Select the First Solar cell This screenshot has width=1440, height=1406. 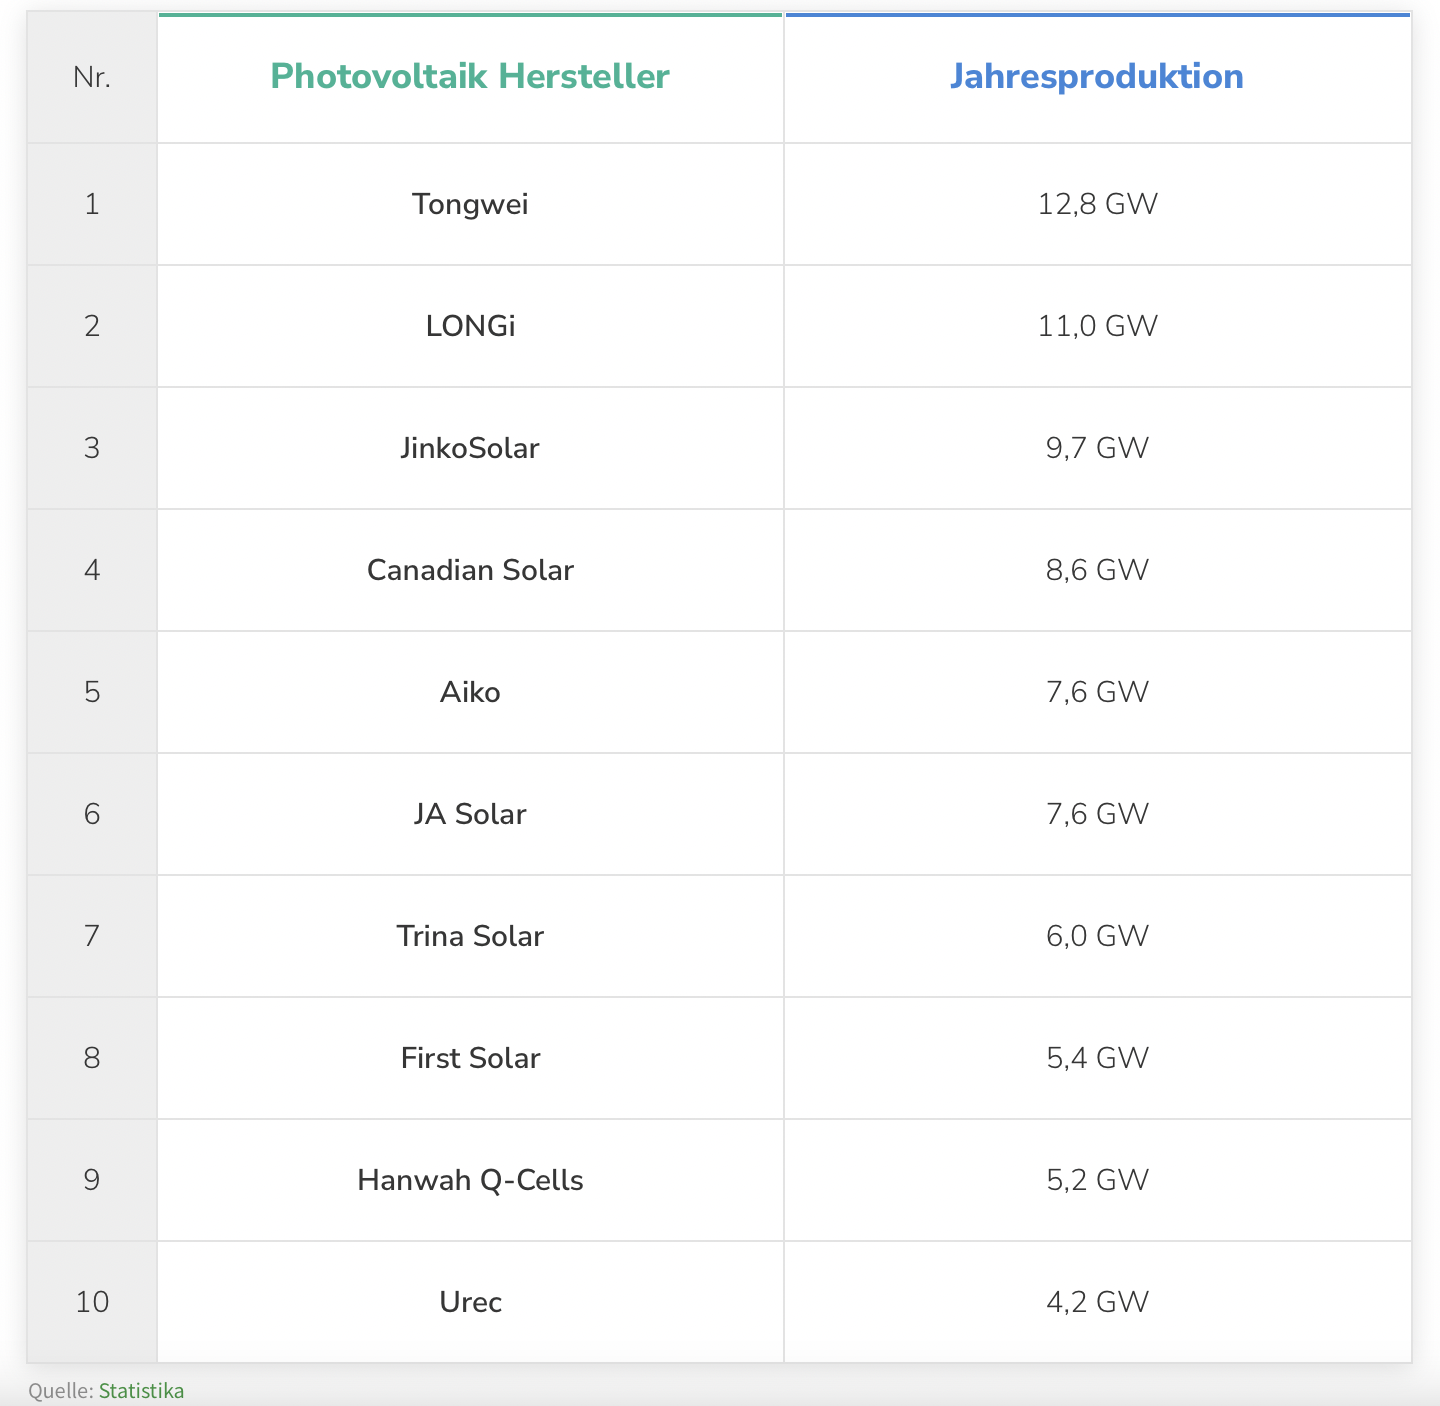(x=470, y=1058)
